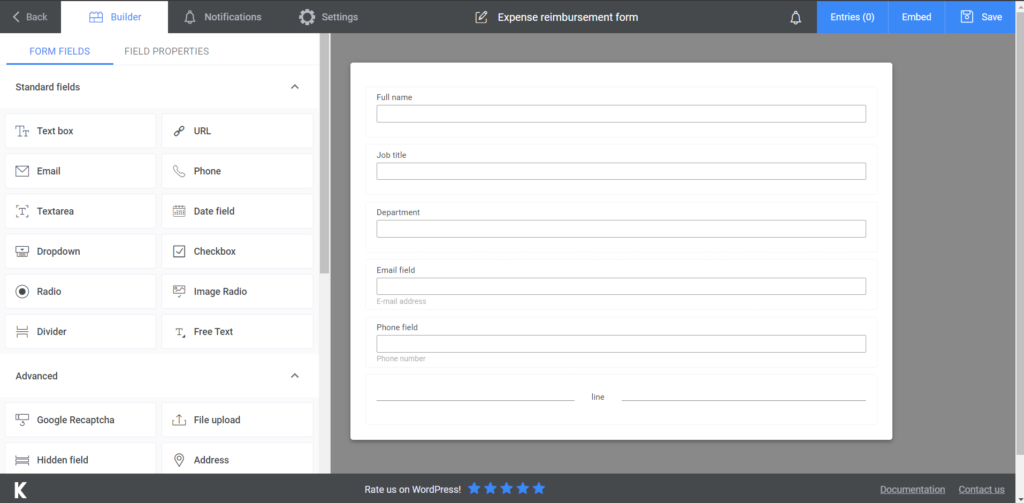Rate with the second star
This screenshot has height=503, width=1024.
[x=490, y=489]
